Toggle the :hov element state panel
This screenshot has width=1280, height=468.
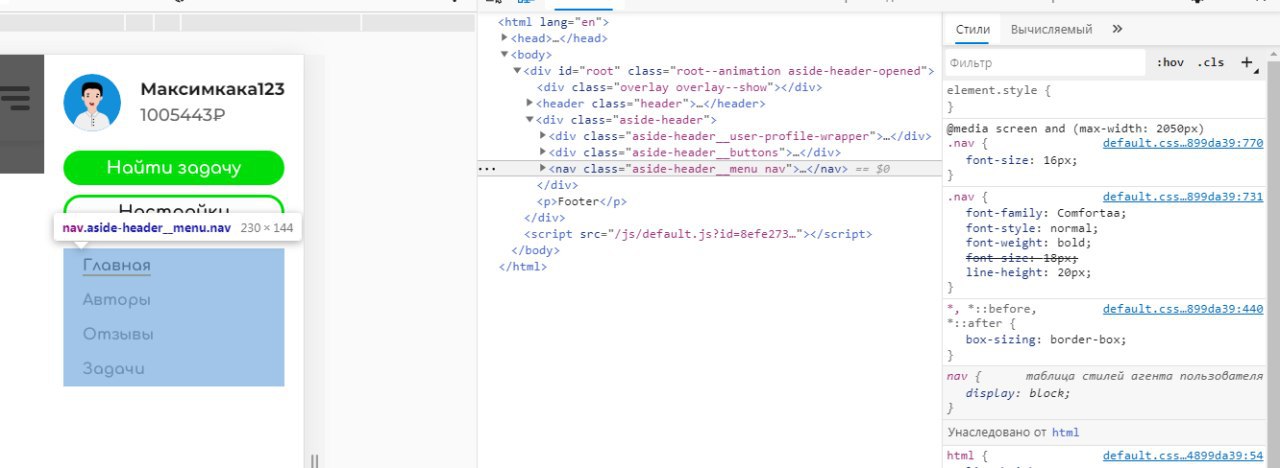pyautogui.click(x=1170, y=62)
